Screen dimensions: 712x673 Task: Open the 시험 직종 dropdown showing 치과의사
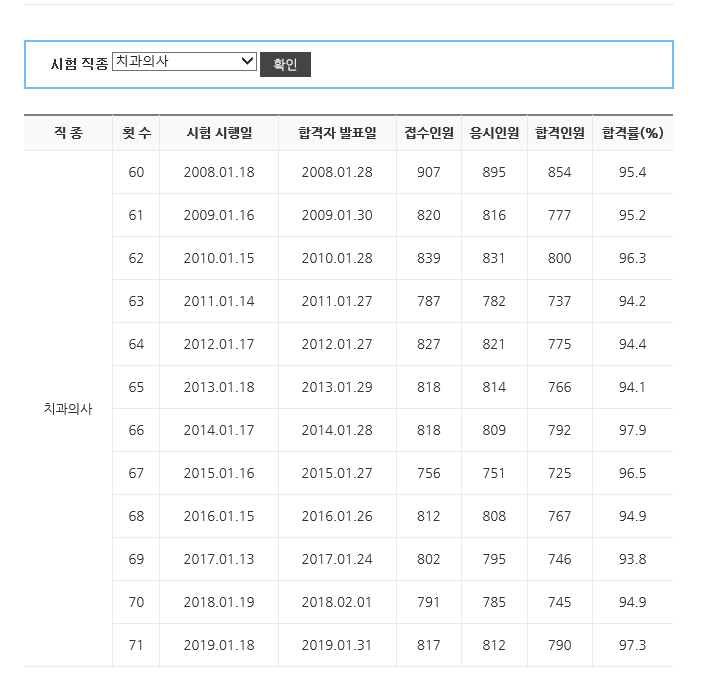click(x=184, y=61)
